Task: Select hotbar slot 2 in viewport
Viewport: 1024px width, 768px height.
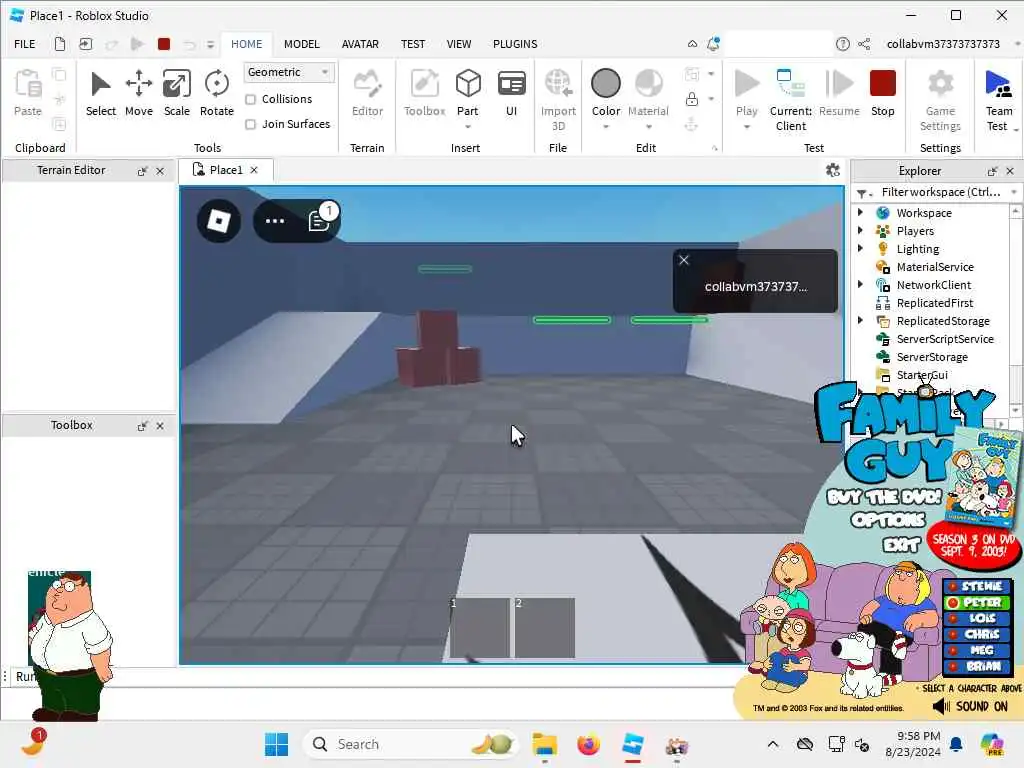Action: click(x=545, y=627)
